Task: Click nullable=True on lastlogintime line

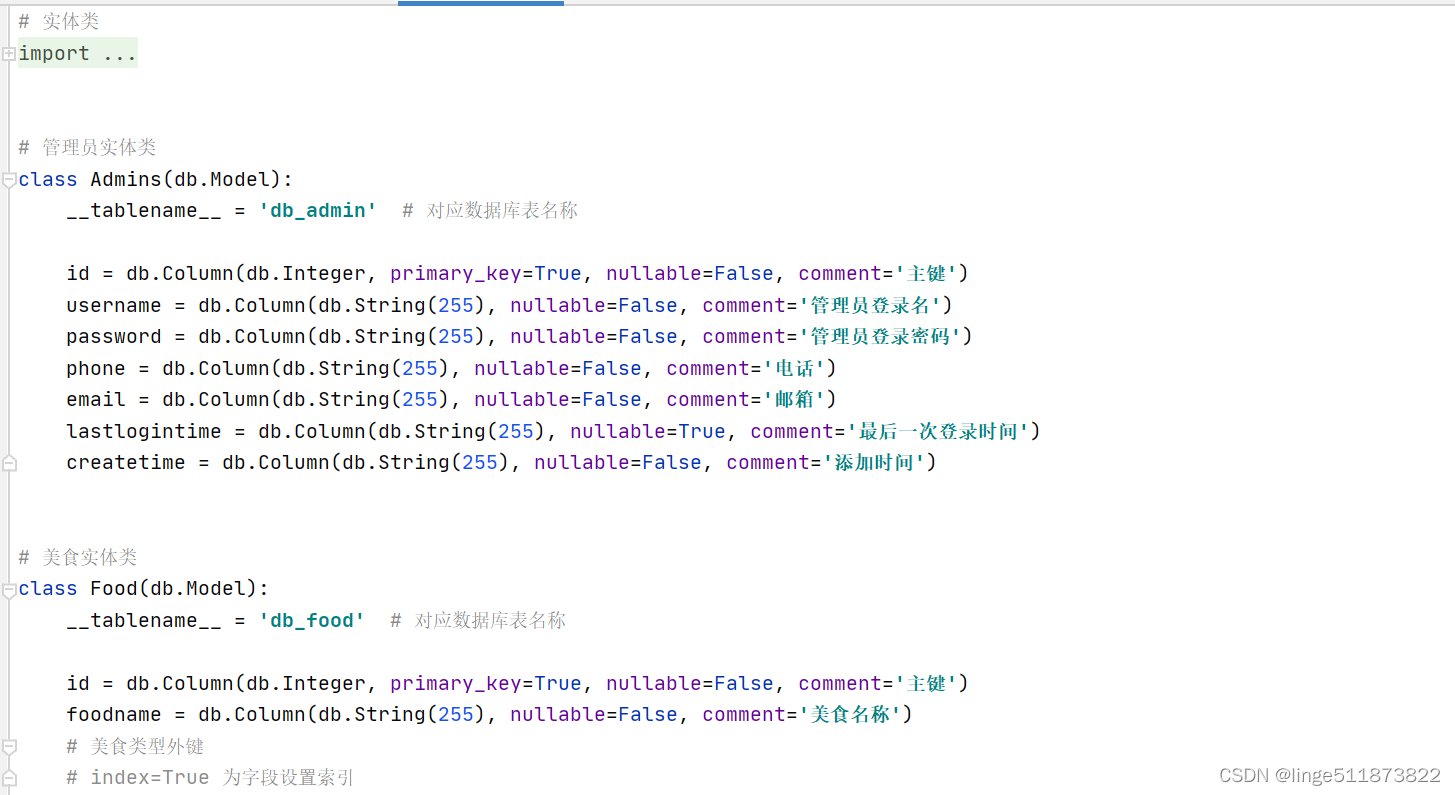Action: pos(648,432)
